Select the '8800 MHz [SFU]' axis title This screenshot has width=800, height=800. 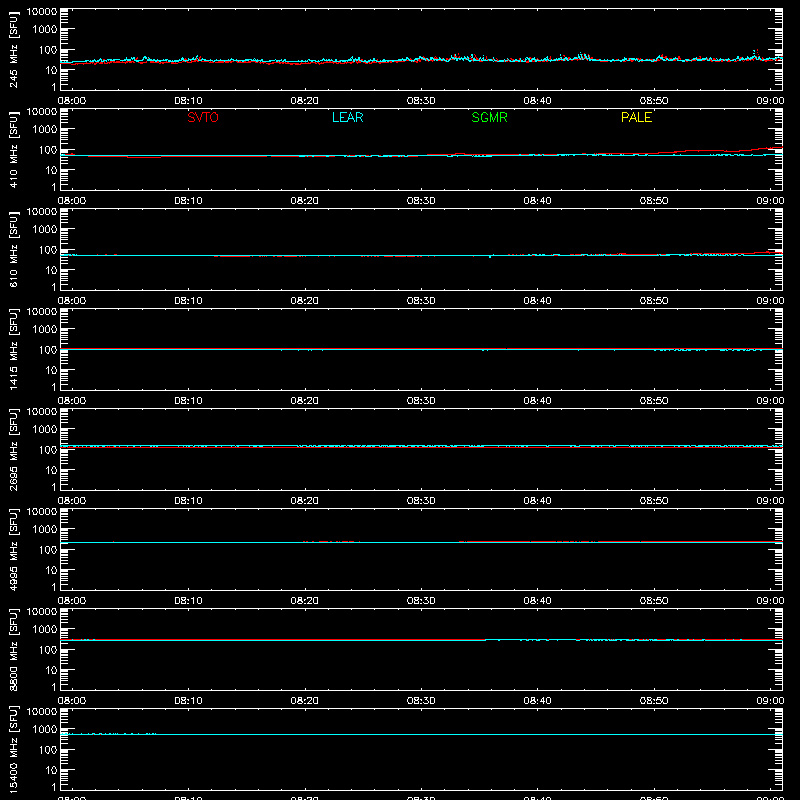click(13, 649)
